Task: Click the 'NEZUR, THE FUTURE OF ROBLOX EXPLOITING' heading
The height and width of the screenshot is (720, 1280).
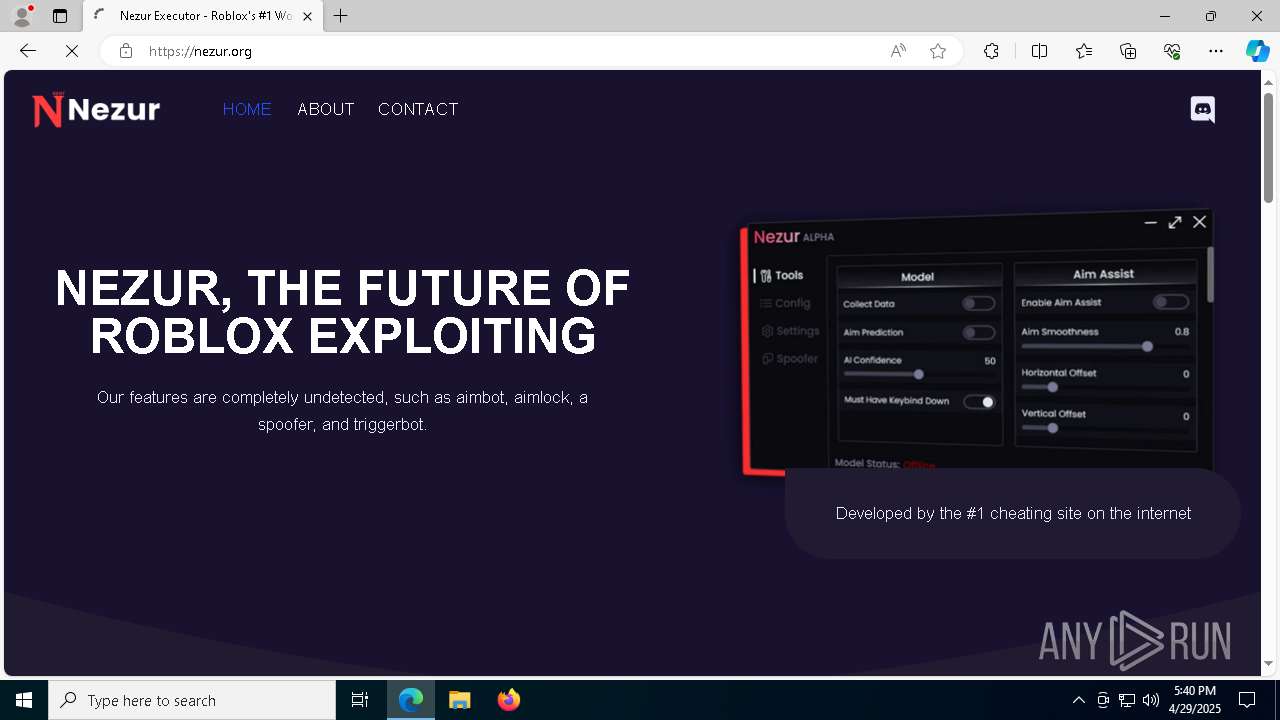Action: (x=342, y=312)
